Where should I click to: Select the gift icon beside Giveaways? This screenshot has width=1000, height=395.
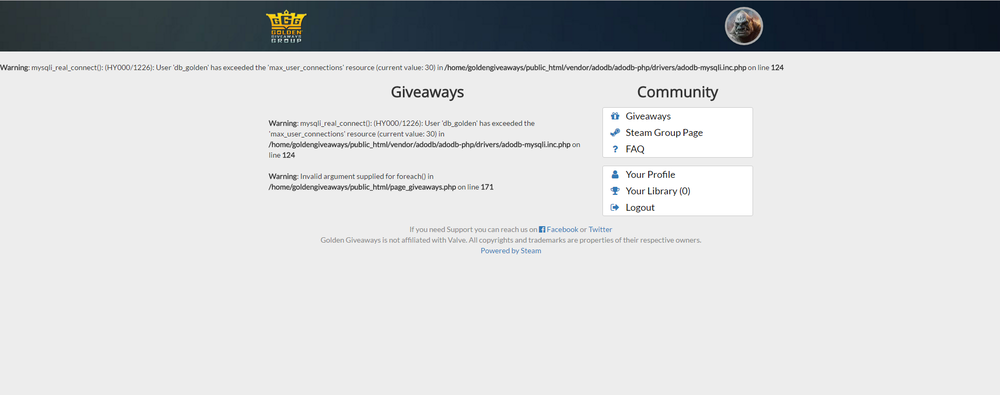pyautogui.click(x=615, y=116)
